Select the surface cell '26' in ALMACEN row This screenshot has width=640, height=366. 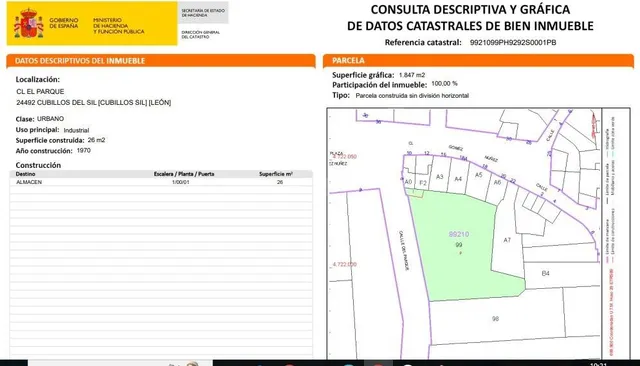[x=280, y=182]
